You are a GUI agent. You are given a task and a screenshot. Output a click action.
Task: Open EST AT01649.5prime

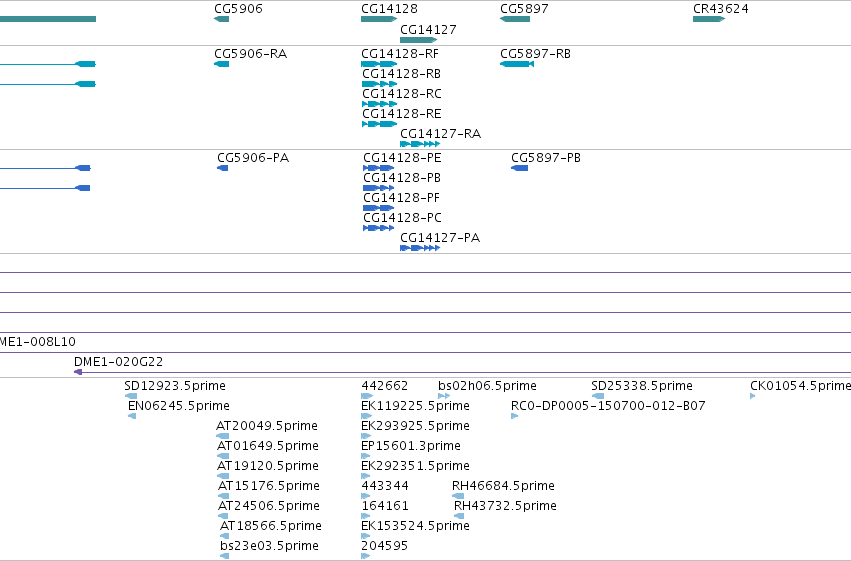click(268, 446)
